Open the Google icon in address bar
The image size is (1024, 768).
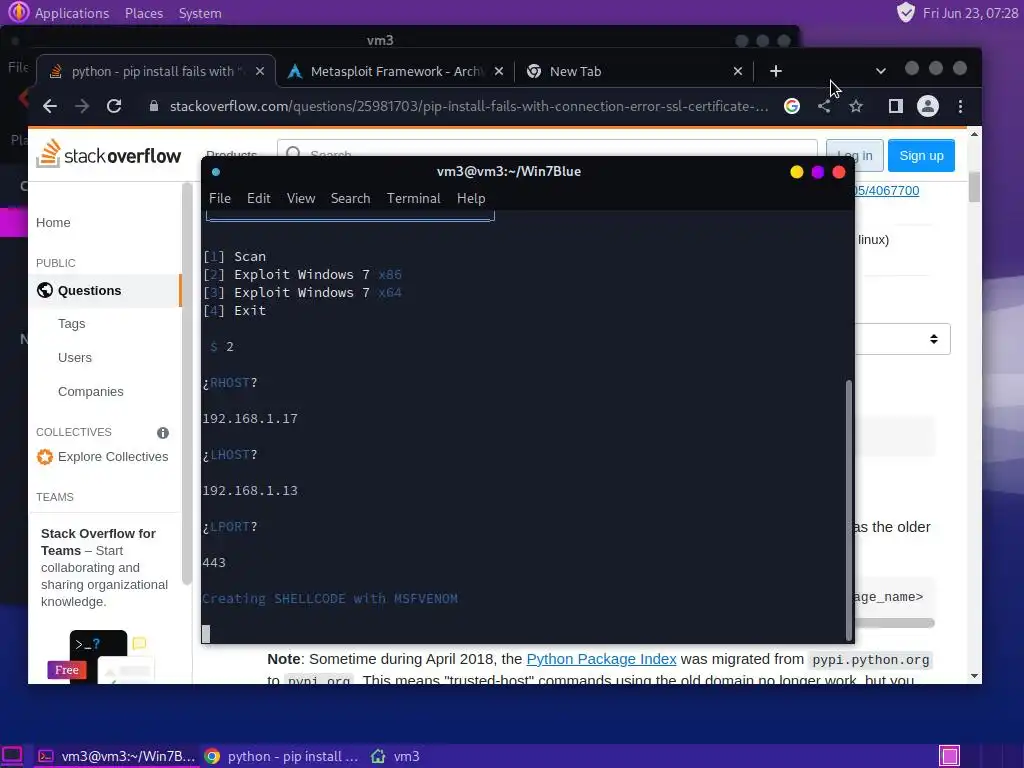pyautogui.click(x=792, y=106)
